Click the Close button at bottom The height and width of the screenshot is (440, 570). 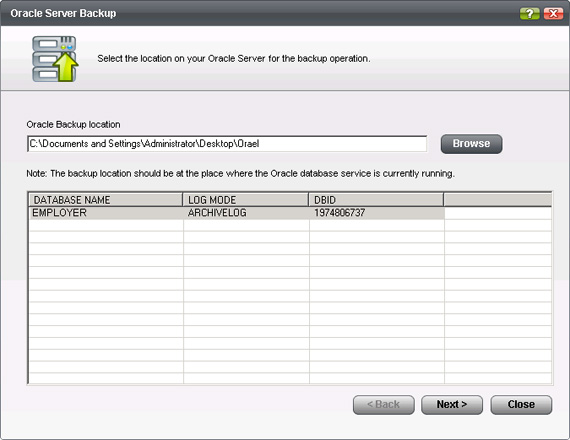click(x=521, y=405)
